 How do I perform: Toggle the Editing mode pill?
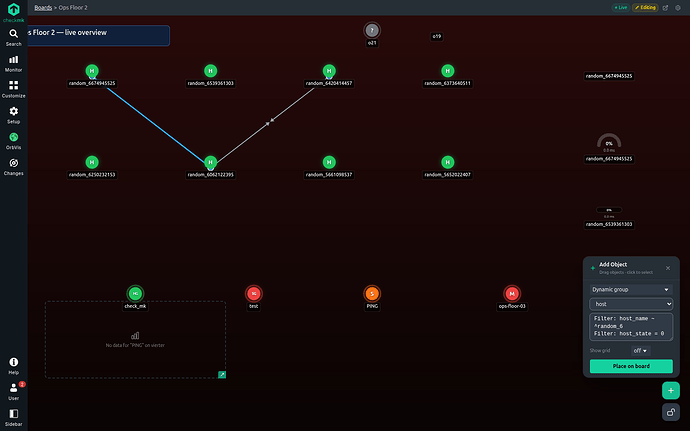point(645,7)
